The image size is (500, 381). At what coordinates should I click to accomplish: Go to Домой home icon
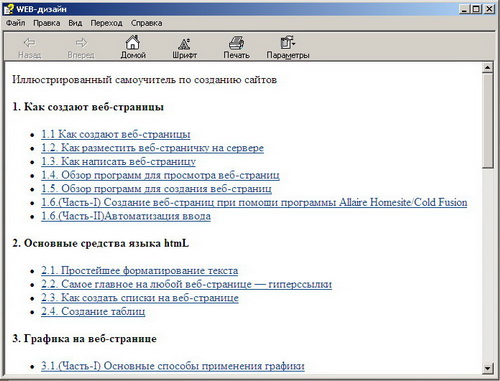point(133,43)
